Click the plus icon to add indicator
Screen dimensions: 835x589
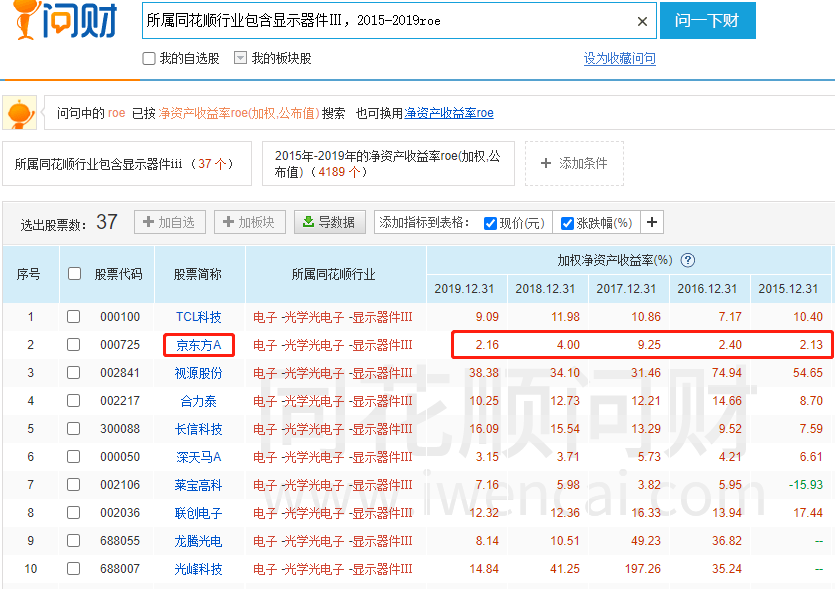coord(652,222)
